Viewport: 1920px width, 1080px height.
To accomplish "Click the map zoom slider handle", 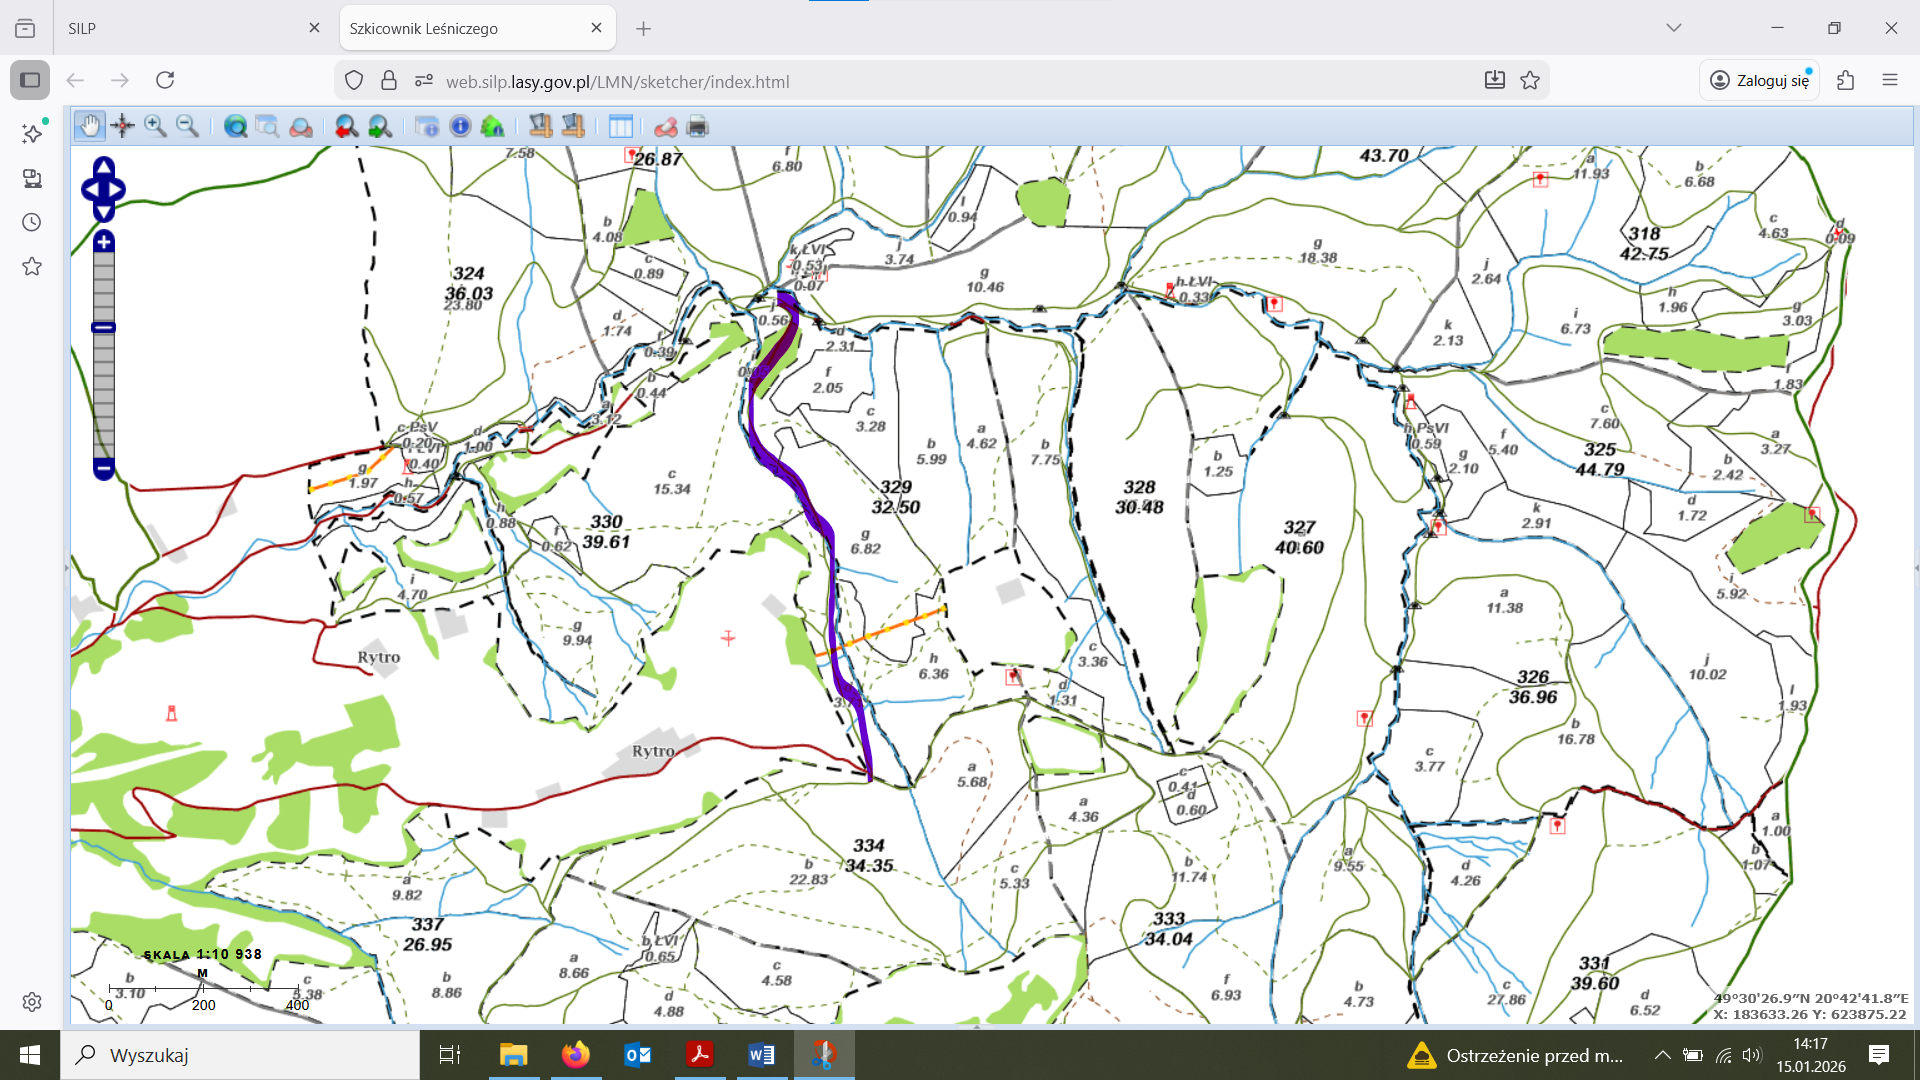I will tap(104, 327).
